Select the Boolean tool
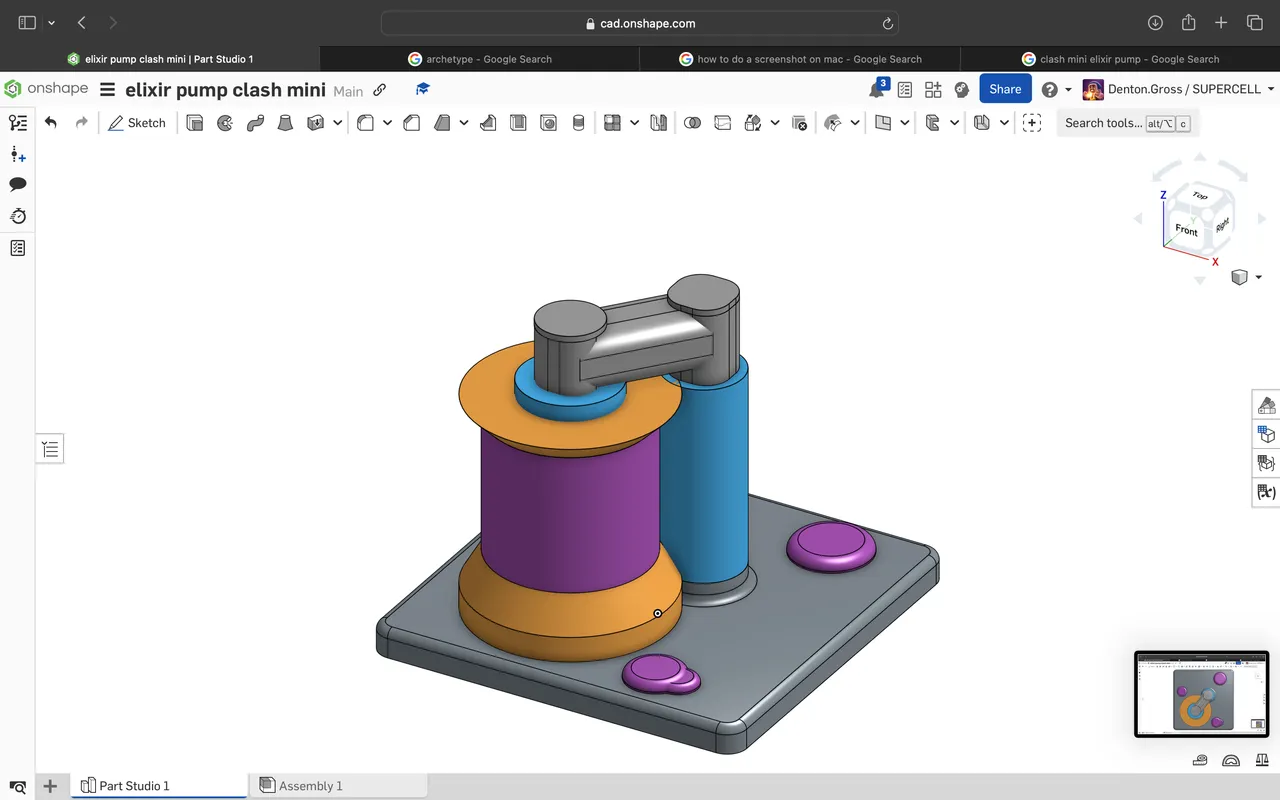 coord(692,123)
